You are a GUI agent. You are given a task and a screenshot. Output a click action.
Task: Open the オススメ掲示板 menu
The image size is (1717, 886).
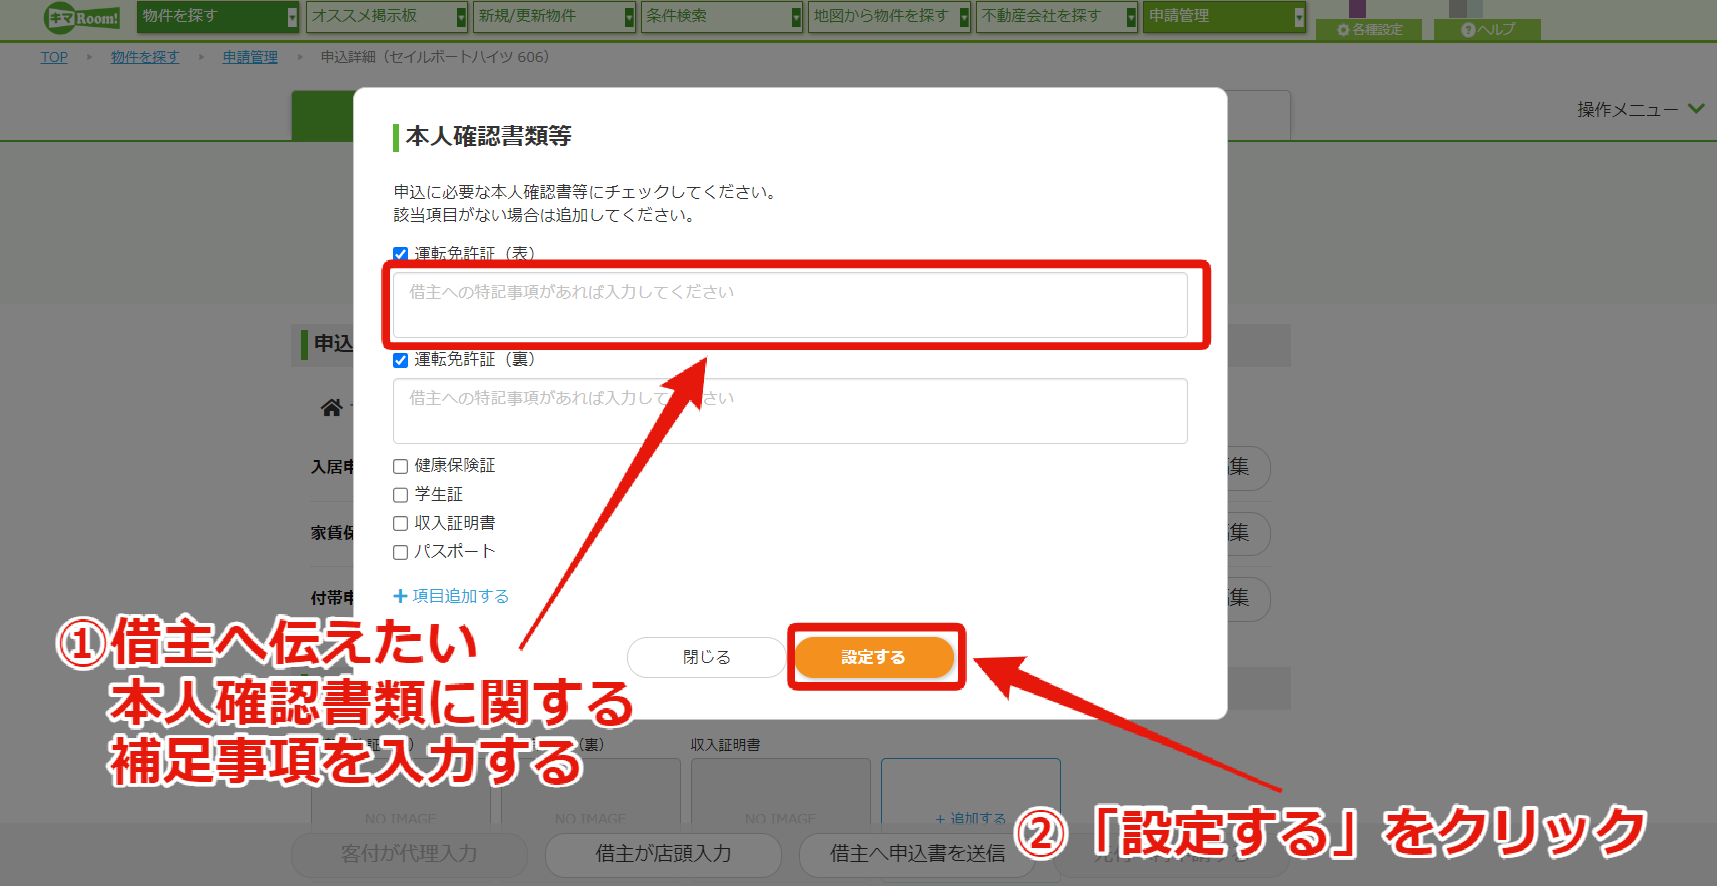[387, 16]
